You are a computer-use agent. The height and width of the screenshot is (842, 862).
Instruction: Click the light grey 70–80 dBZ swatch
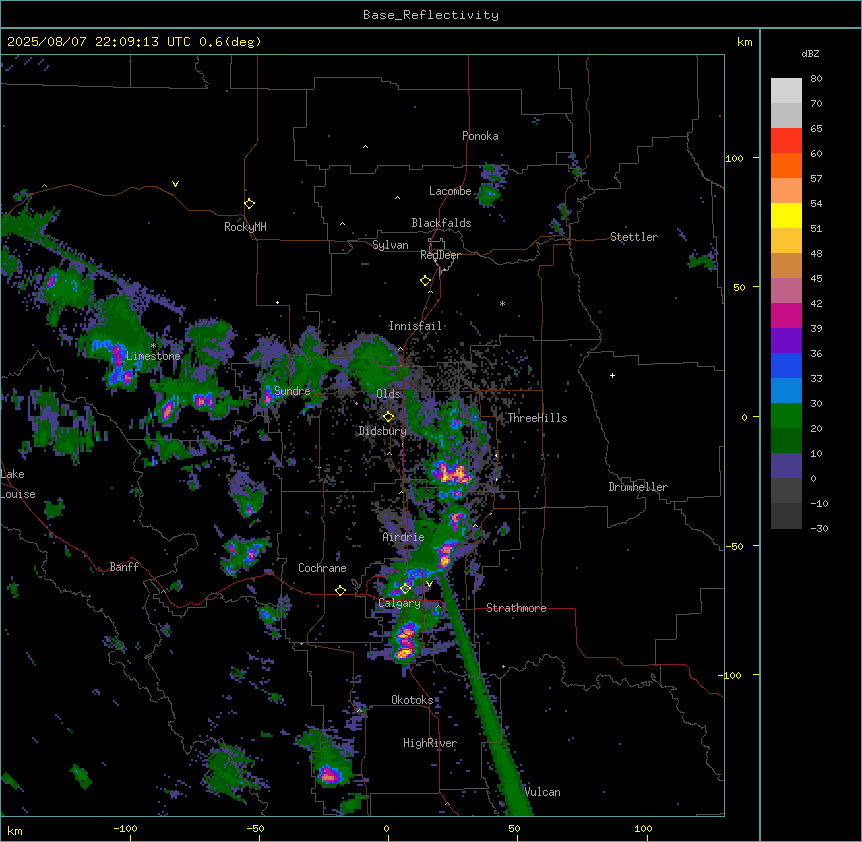[x=786, y=90]
